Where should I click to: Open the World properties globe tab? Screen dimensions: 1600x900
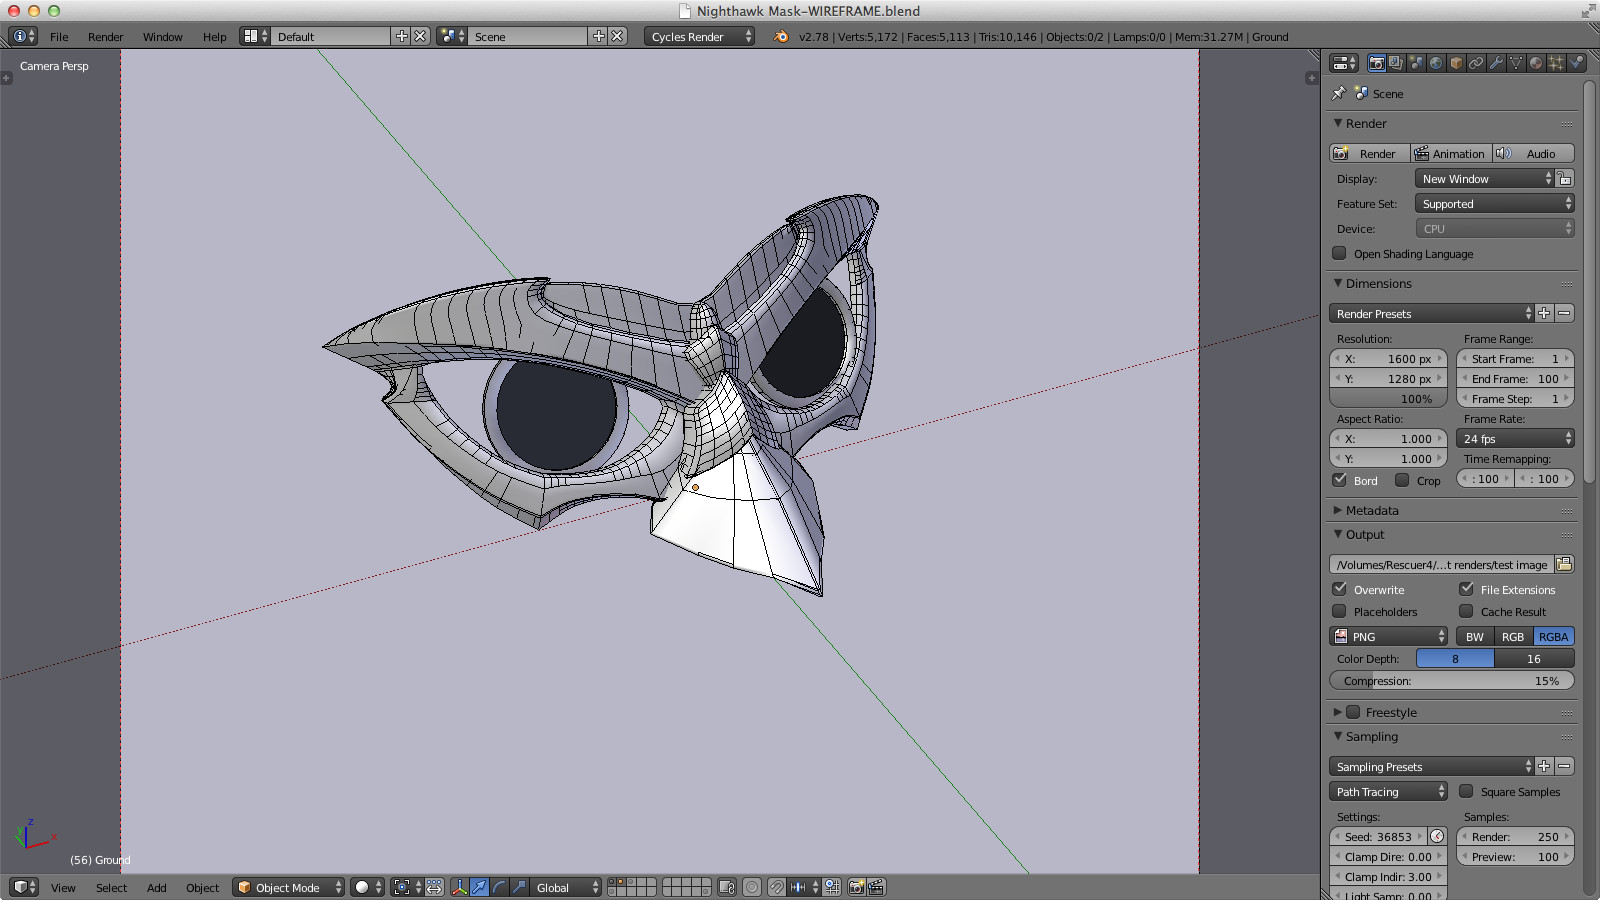1437,63
